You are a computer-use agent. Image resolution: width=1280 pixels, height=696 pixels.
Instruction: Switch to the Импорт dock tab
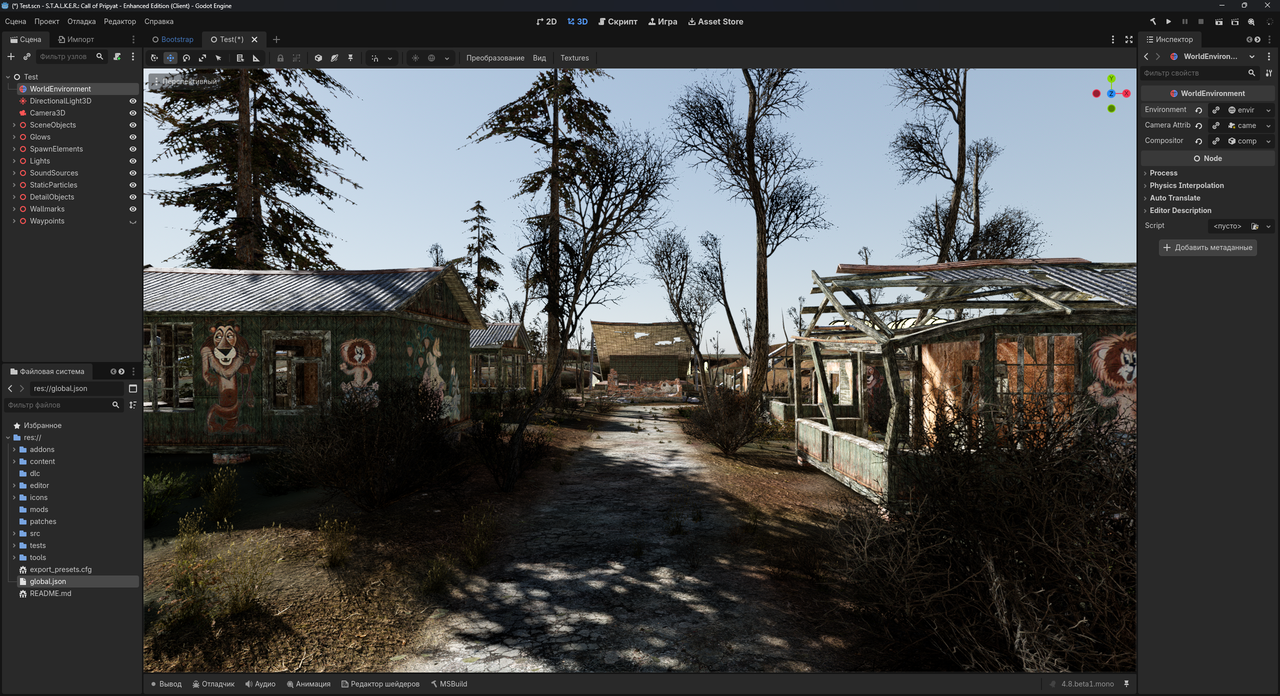tap(75, 39)
